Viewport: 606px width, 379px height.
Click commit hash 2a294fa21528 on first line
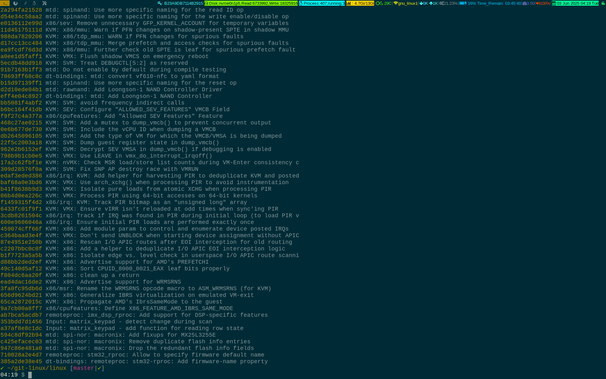coord(21,10)
